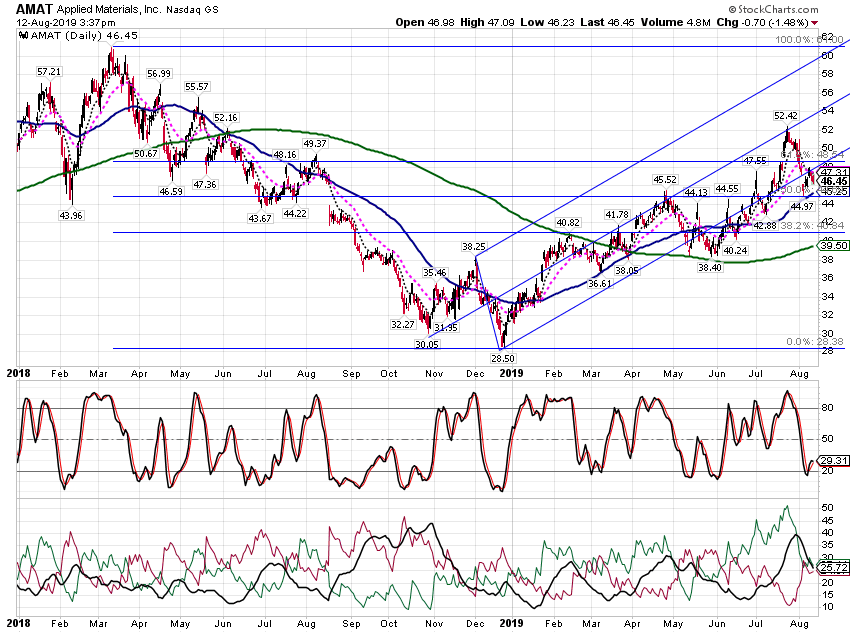Click the 49.37 price label
This screenshot has width=850, height=633.
click(x=314, y=144)
